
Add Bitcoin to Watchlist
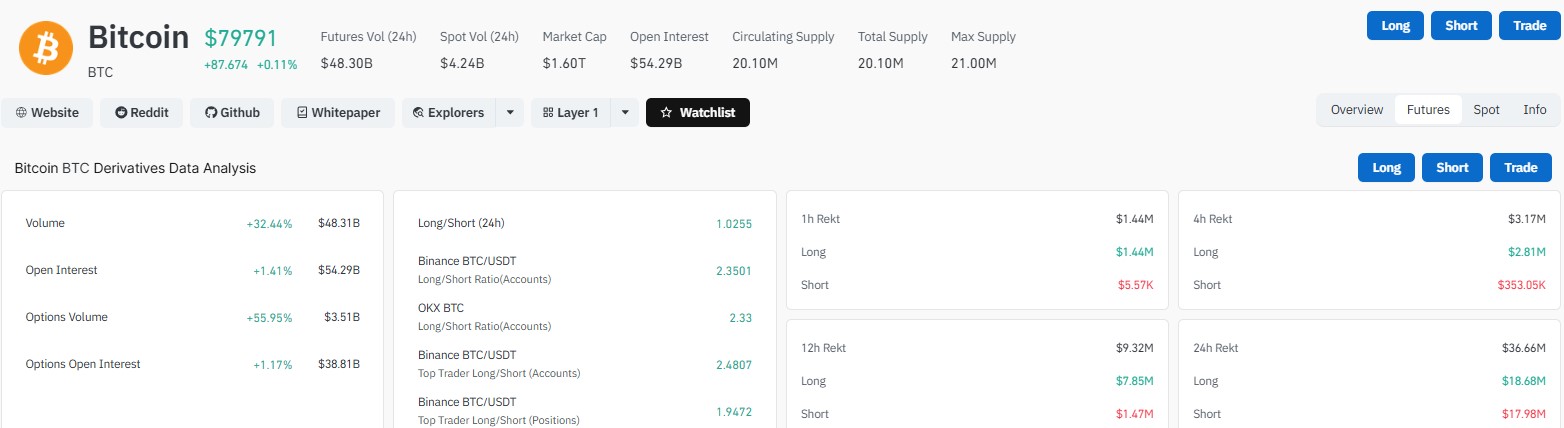[698, 113]
